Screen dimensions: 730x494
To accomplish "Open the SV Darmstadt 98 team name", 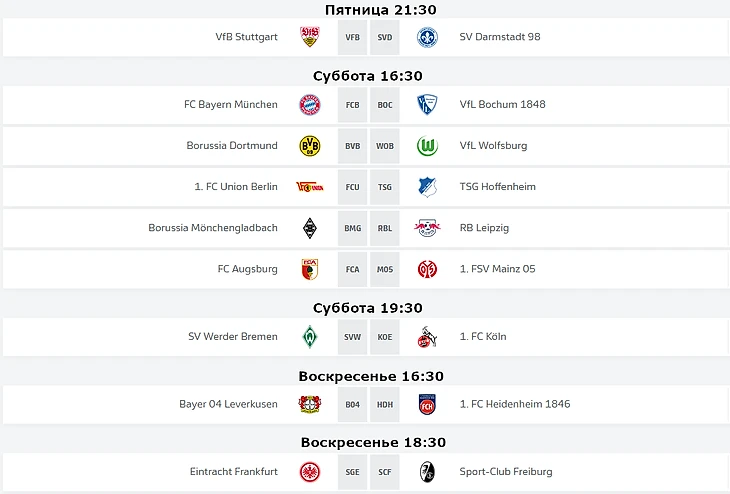I will click(x=499, y=37).
